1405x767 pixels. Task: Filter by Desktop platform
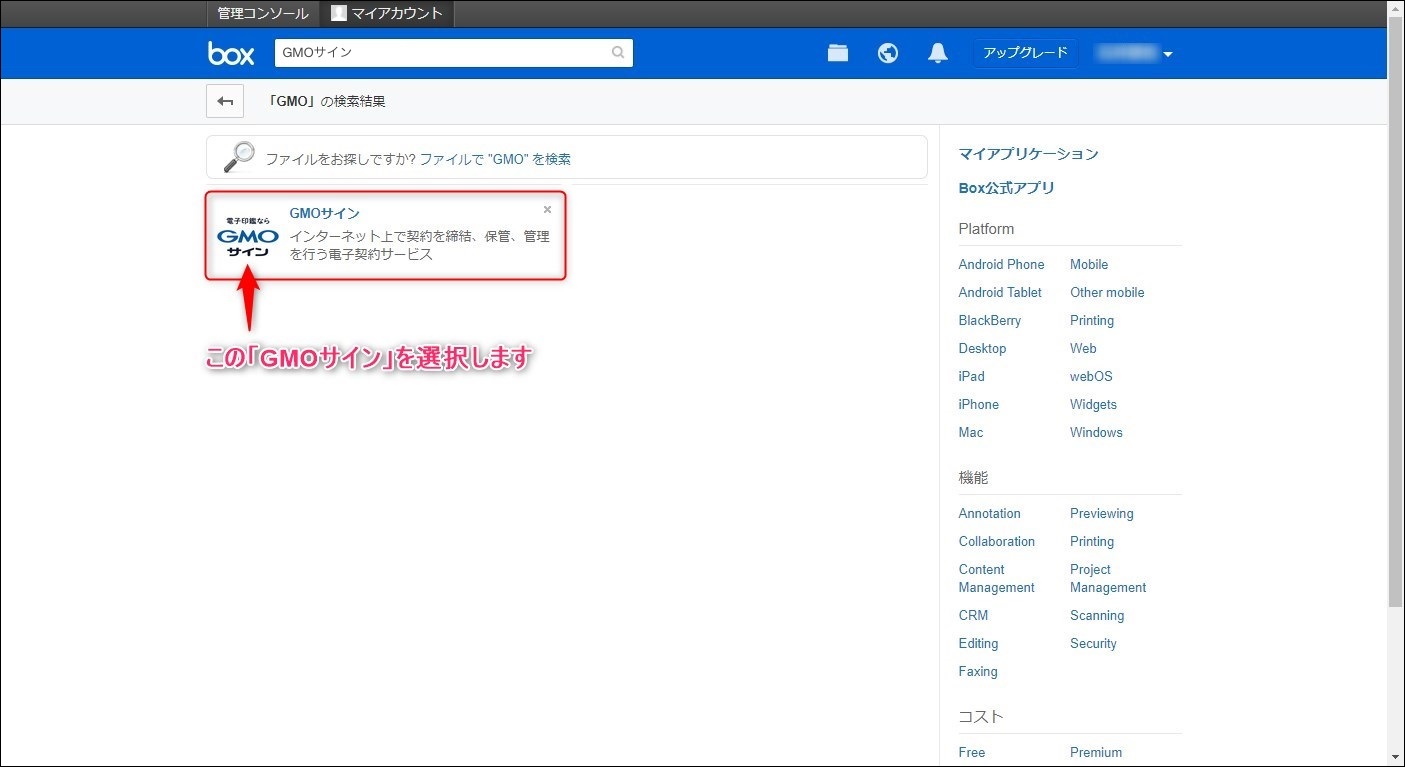[982, 348]
